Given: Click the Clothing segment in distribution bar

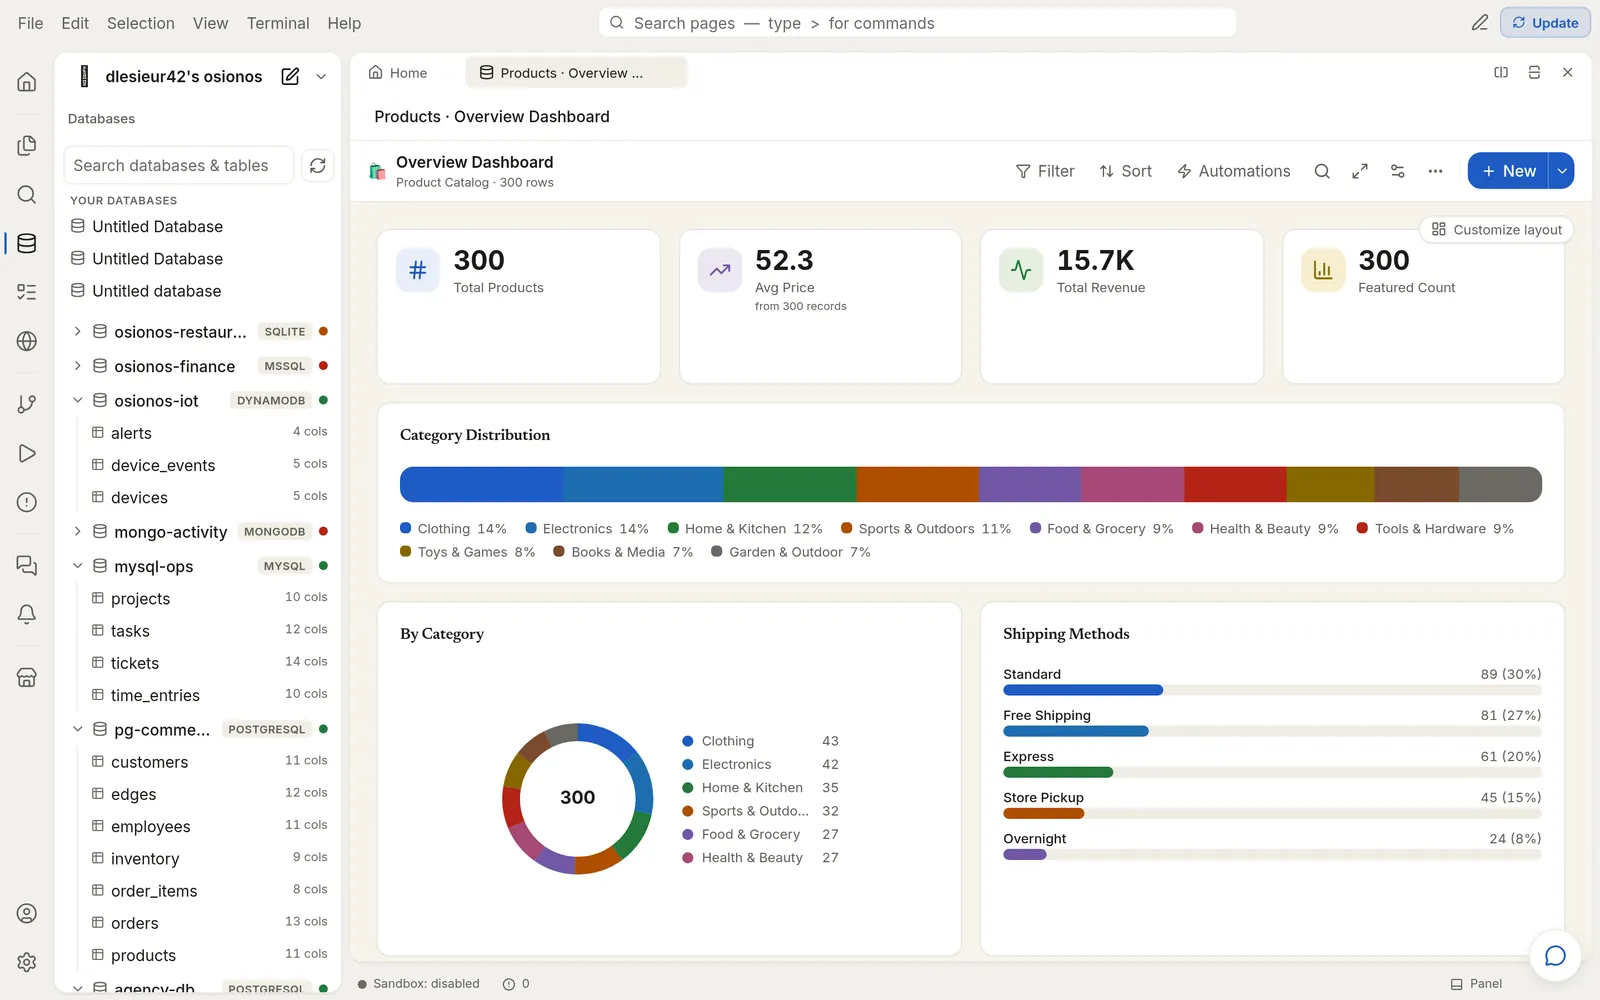Looking at the screenshot, I should [481, 484].
